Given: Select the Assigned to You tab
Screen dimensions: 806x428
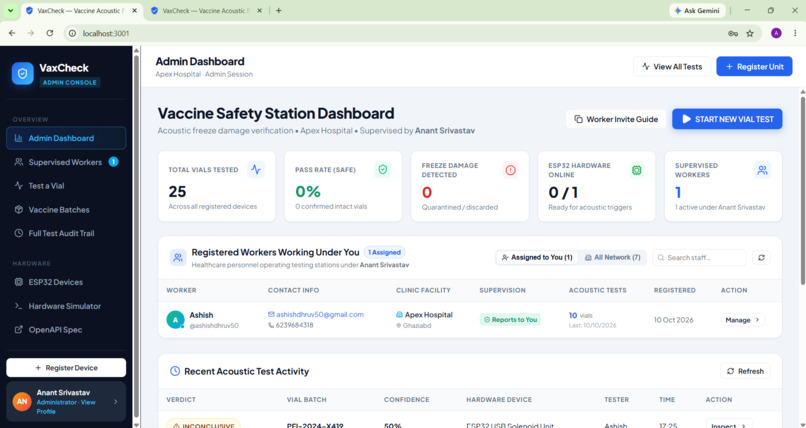Looking at the screenshot, I should click(x=537, y=257).
